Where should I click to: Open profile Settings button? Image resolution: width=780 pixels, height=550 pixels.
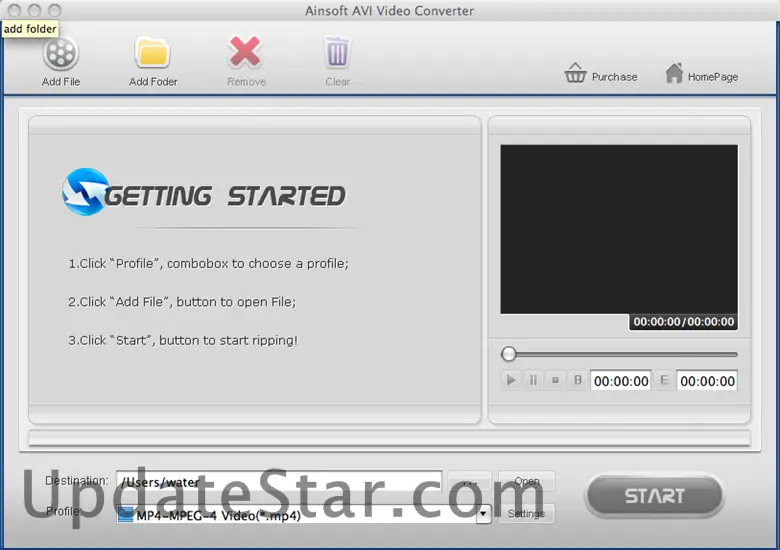[x=526, y=514]
